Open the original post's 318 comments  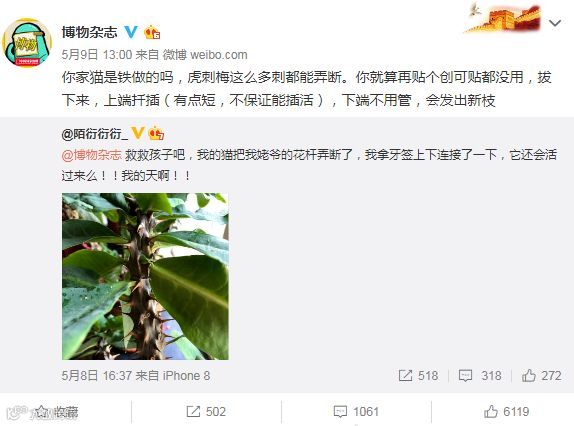480,375
